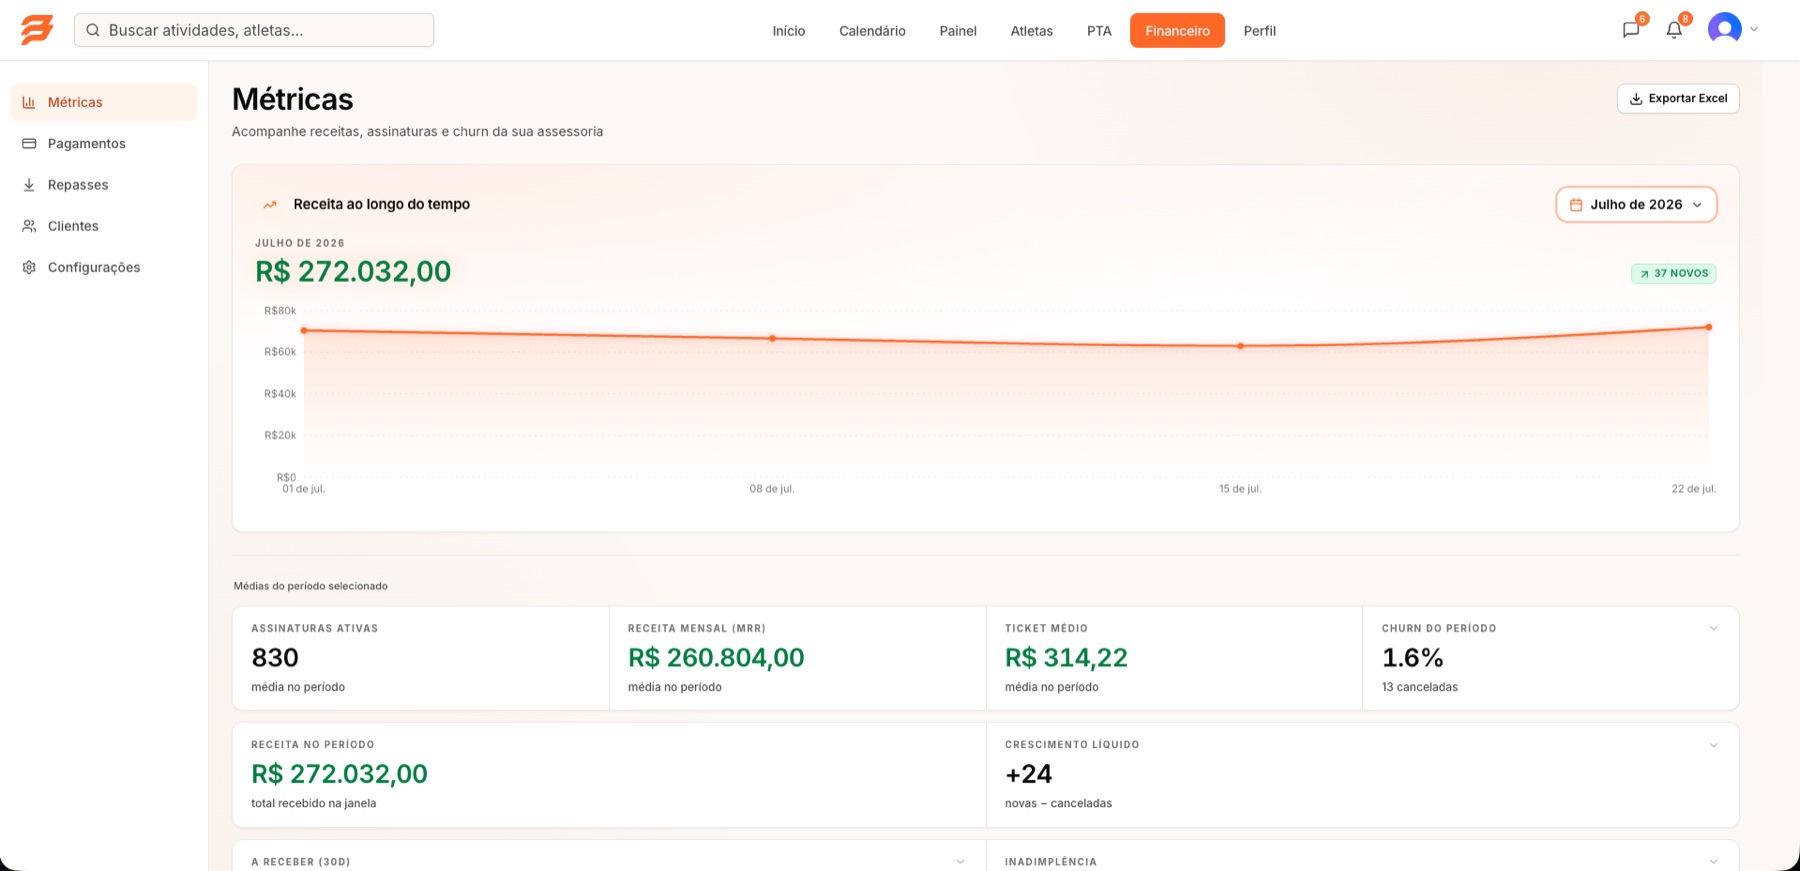The image size is (1800, 871).
Task: Click the MRR value R$ 260.804,00
Action: click(716, 658)
